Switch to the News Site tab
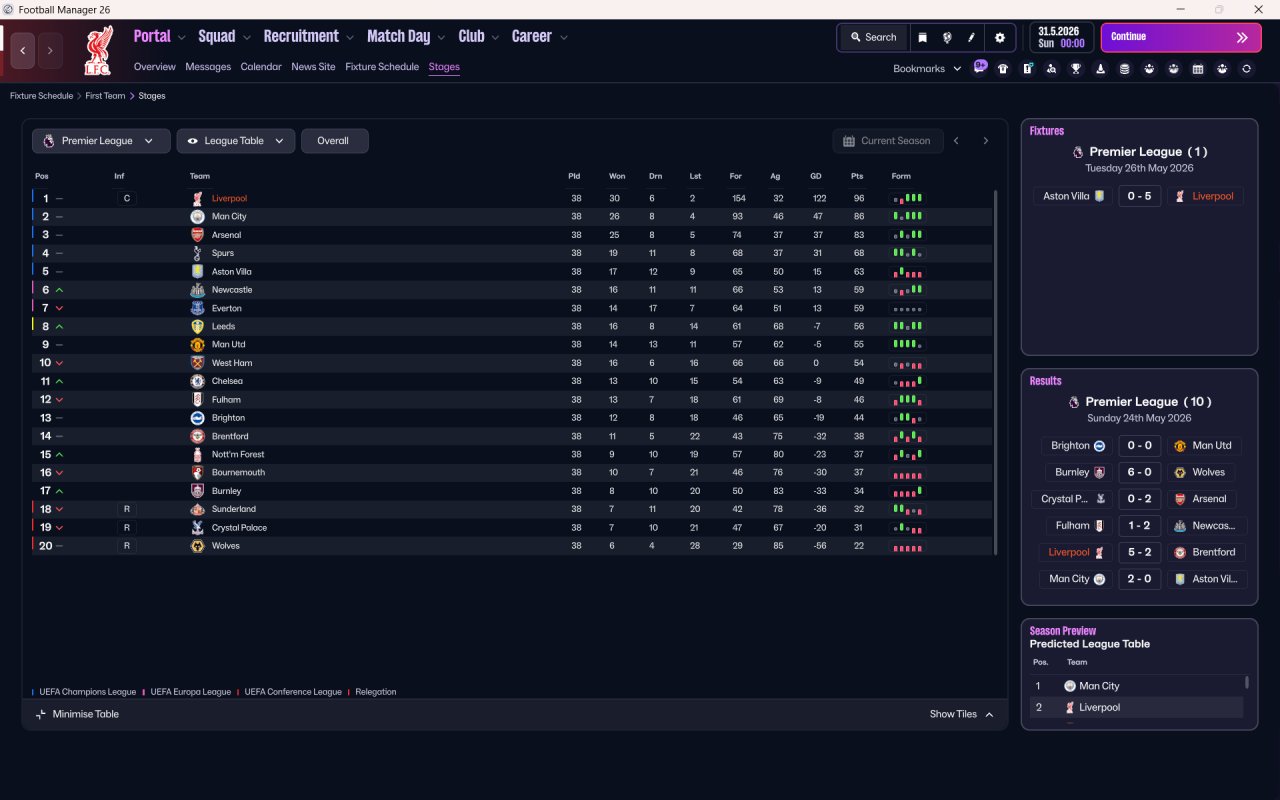The width and height of the screenshot is (1280, 800). click(313, 67)
